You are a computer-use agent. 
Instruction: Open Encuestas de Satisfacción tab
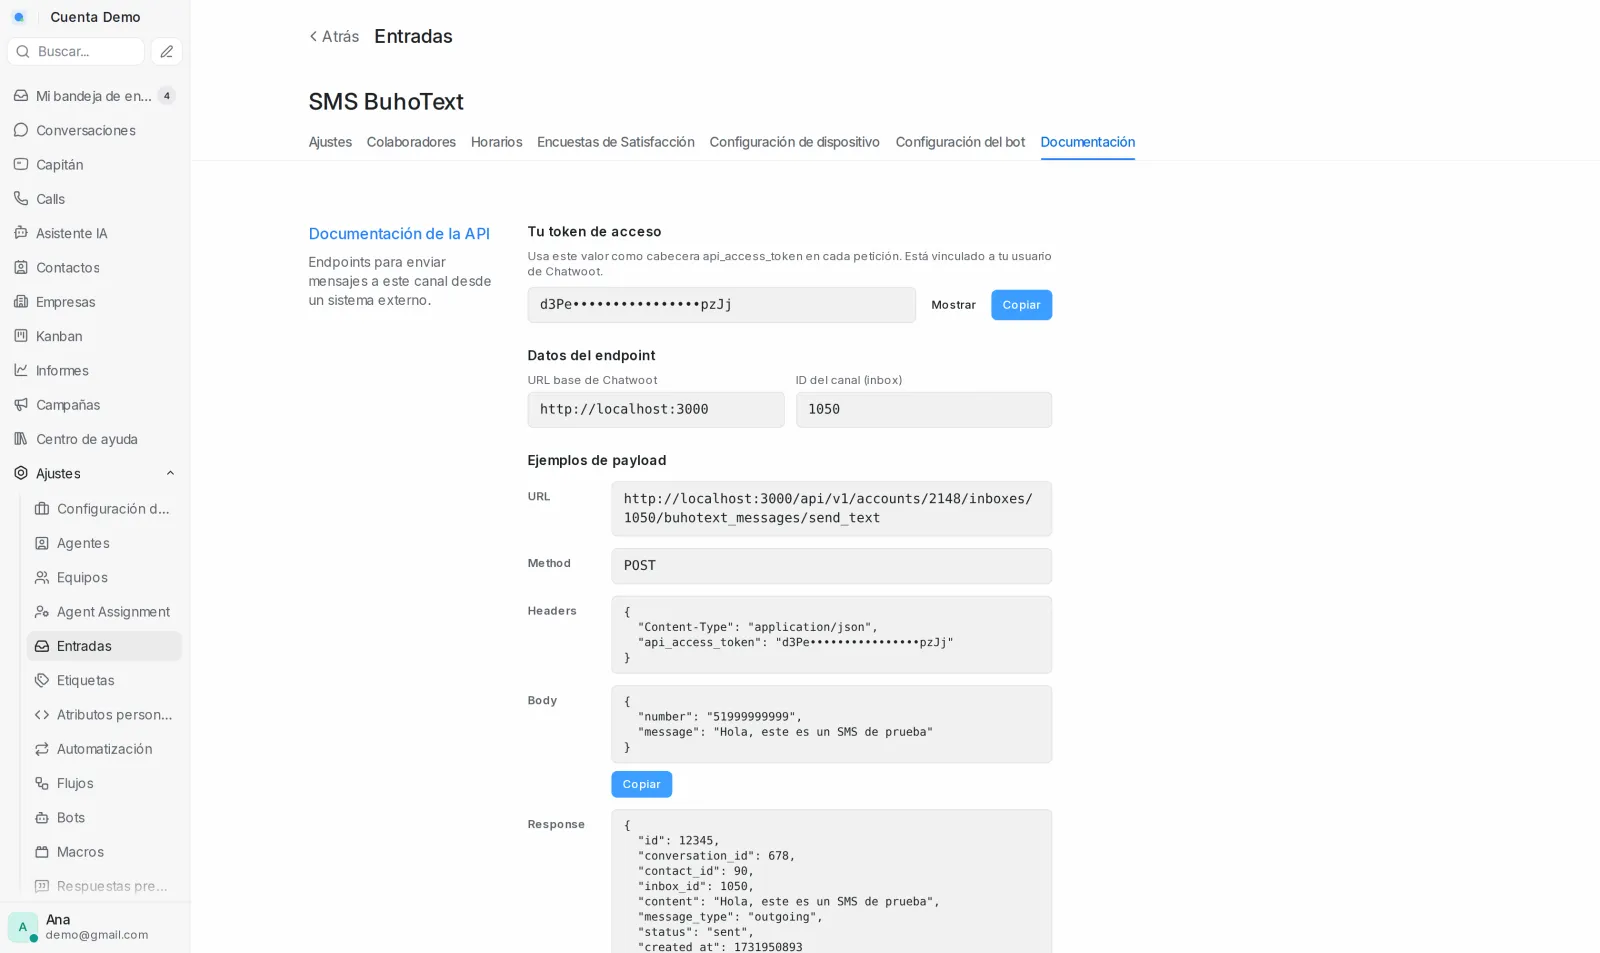click(616, 142)
